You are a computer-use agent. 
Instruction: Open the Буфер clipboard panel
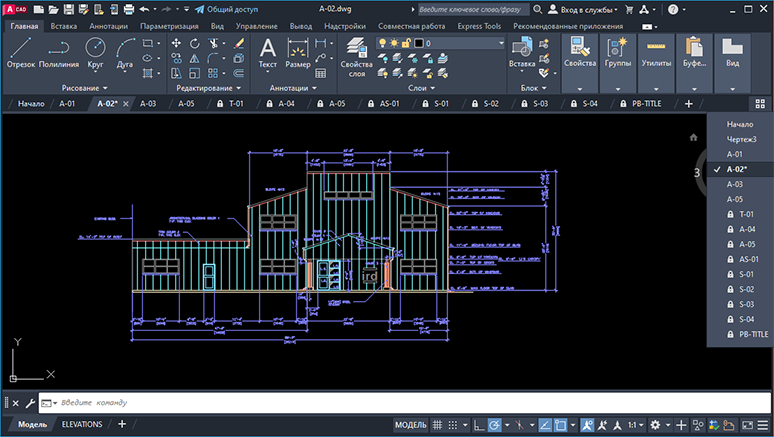[x=695, y=63]
